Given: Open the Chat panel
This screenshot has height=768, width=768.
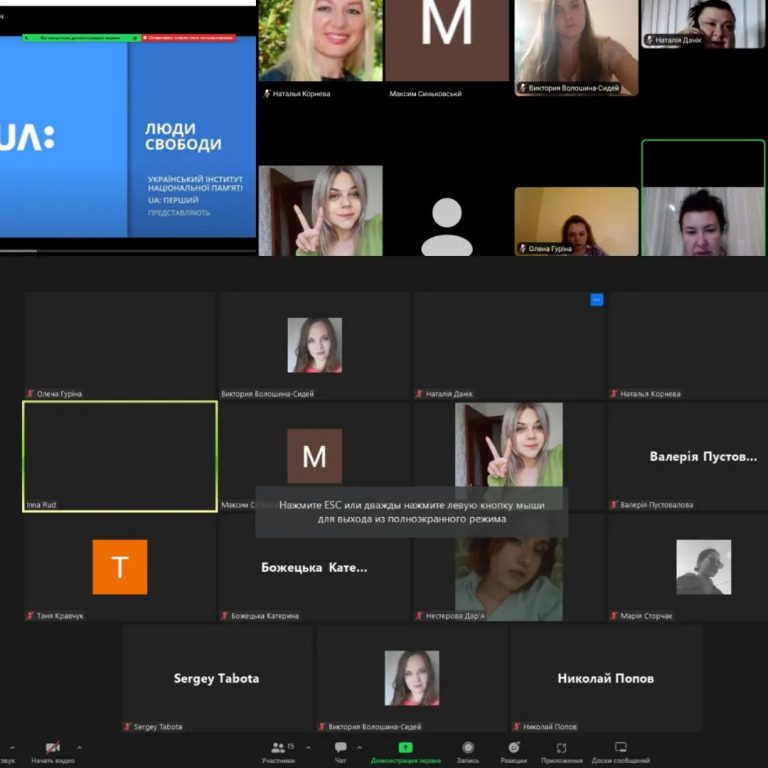Looking at the screenshot, I should (340, 748).
